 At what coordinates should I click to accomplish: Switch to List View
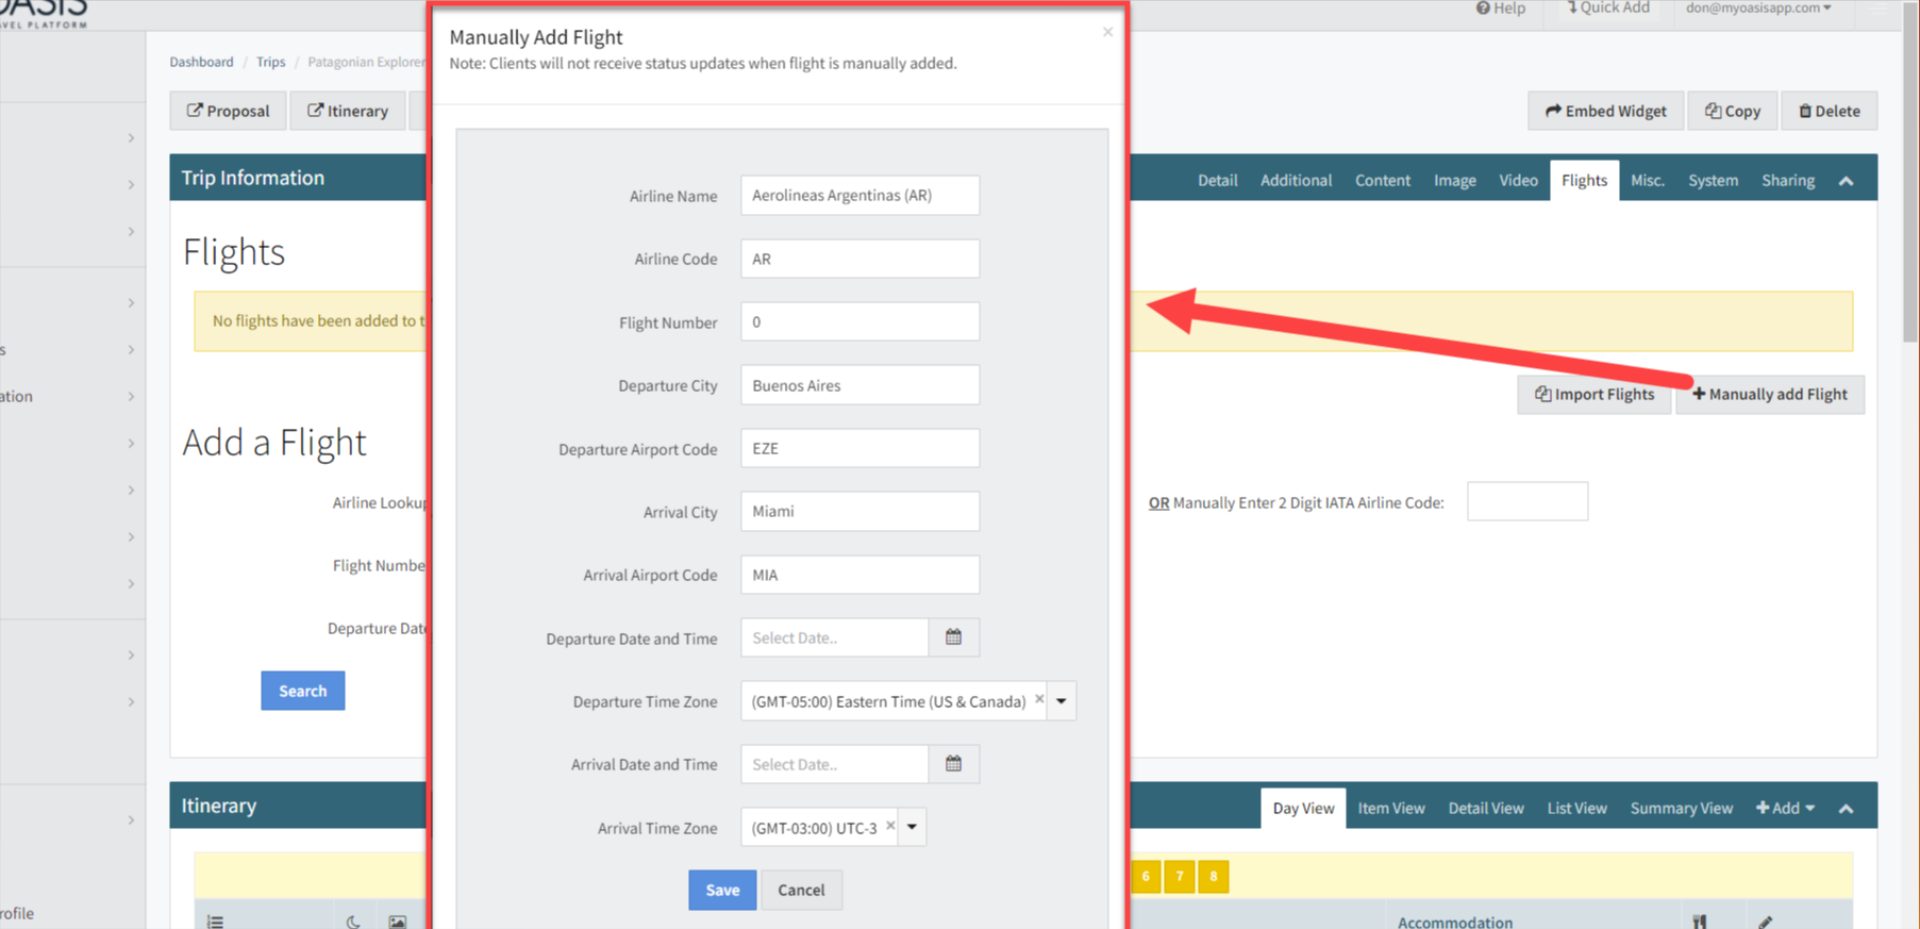point(1577,808)
